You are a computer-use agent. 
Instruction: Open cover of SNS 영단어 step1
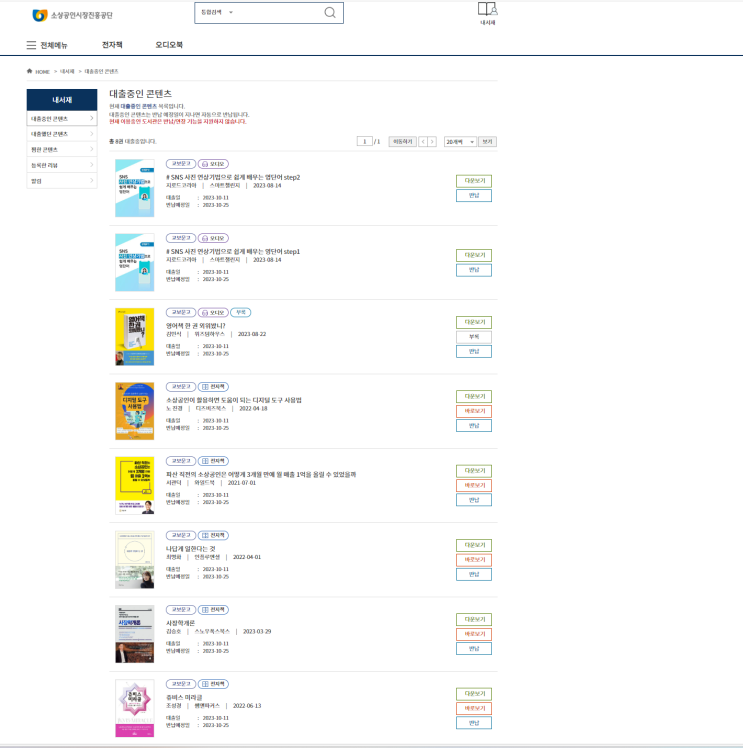pos(134,262)
